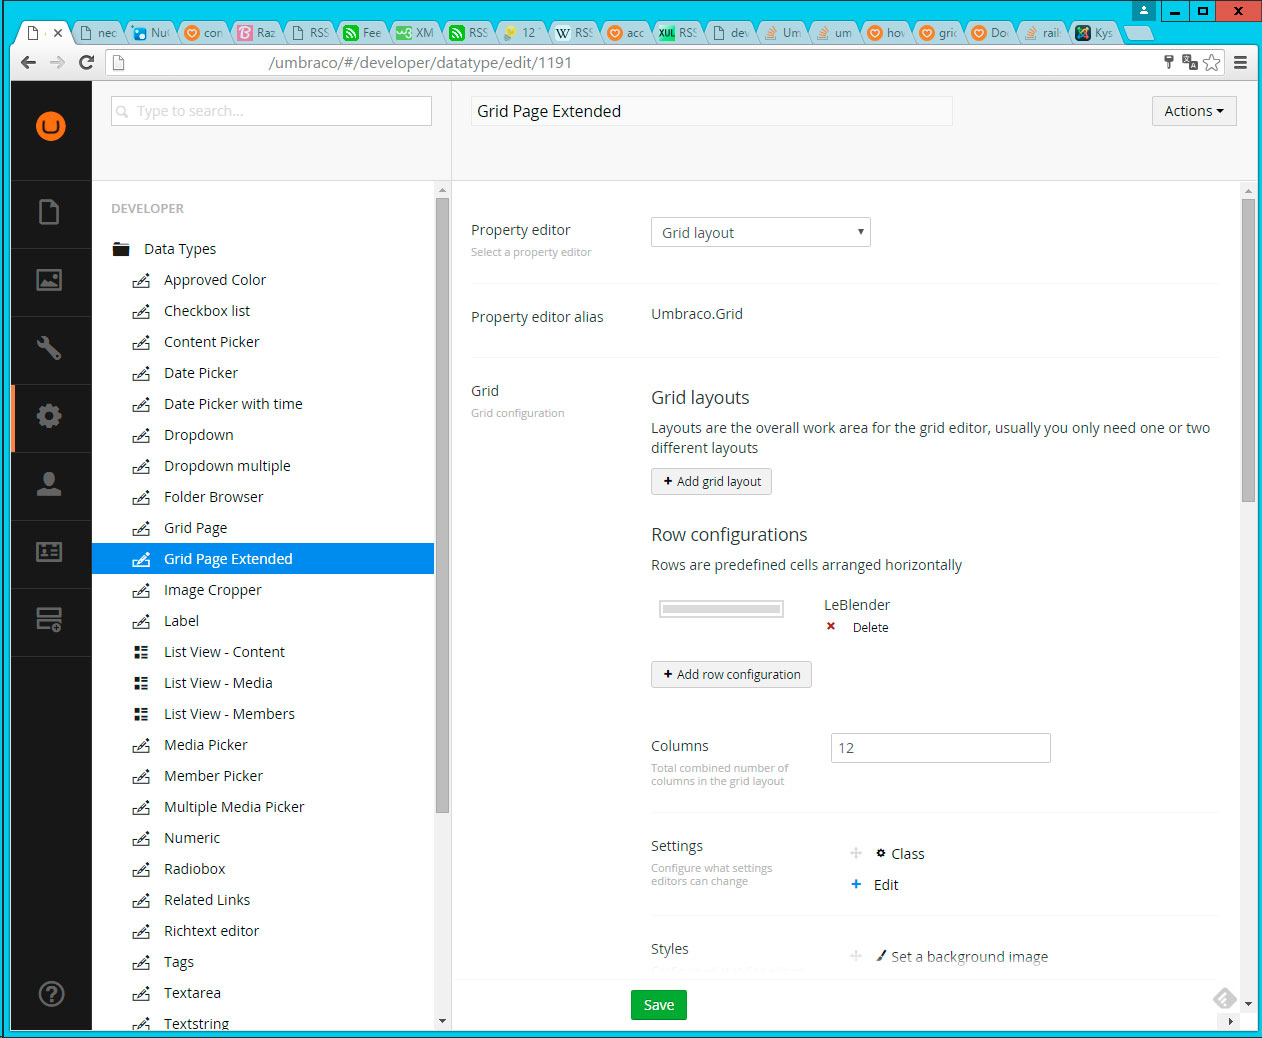Switch to the 'Raz' browser tab
This screenshot has width=1262, height=1038.
(256, 33)
